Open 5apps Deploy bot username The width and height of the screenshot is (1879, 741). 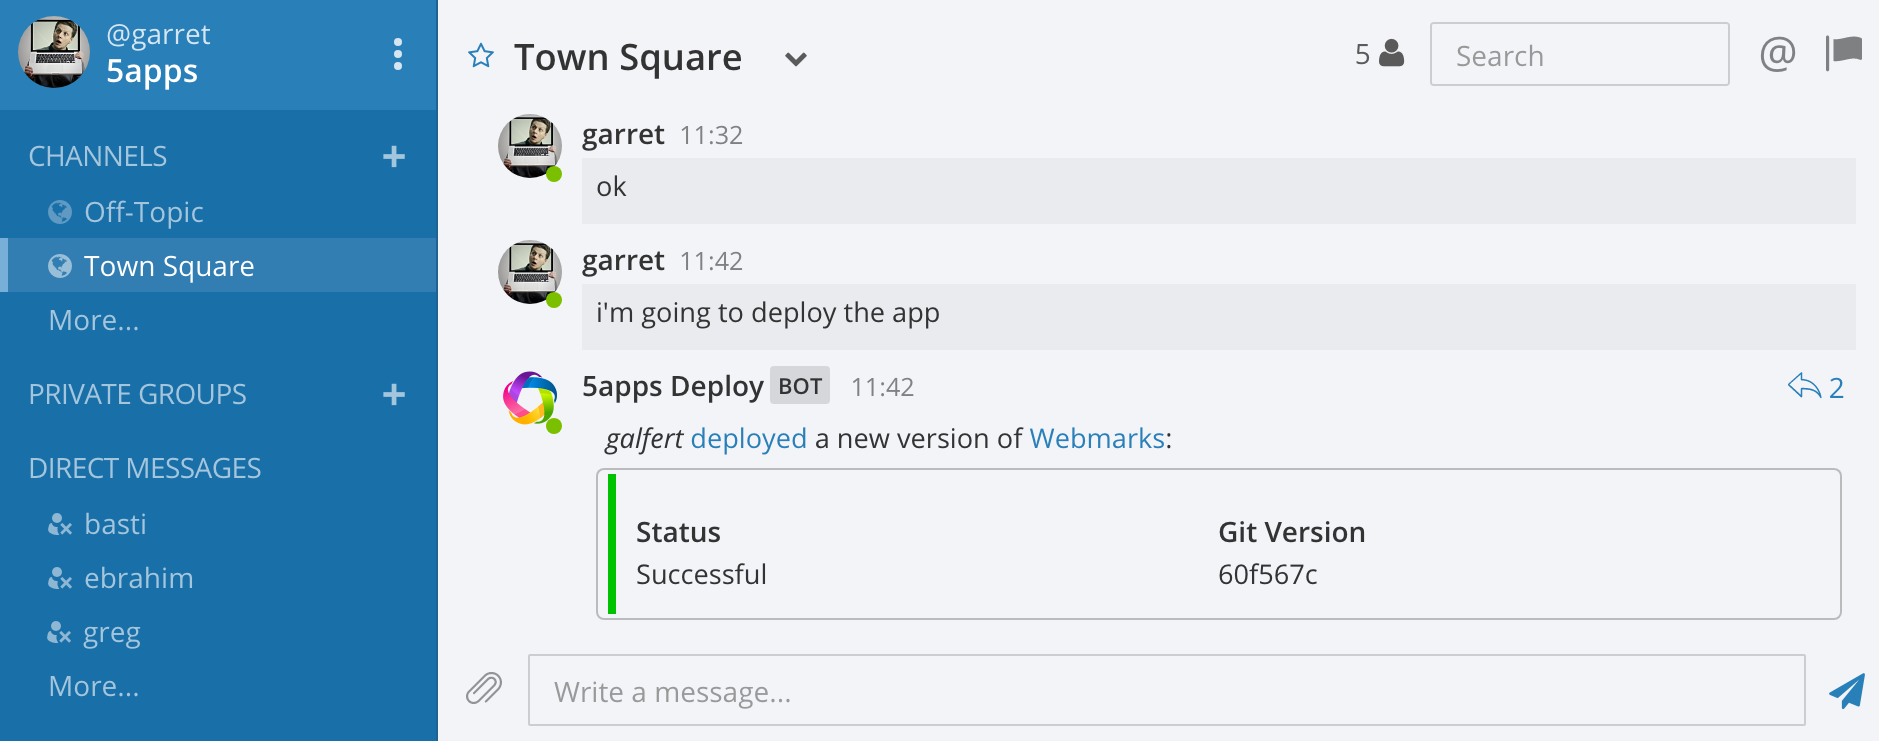672,387
